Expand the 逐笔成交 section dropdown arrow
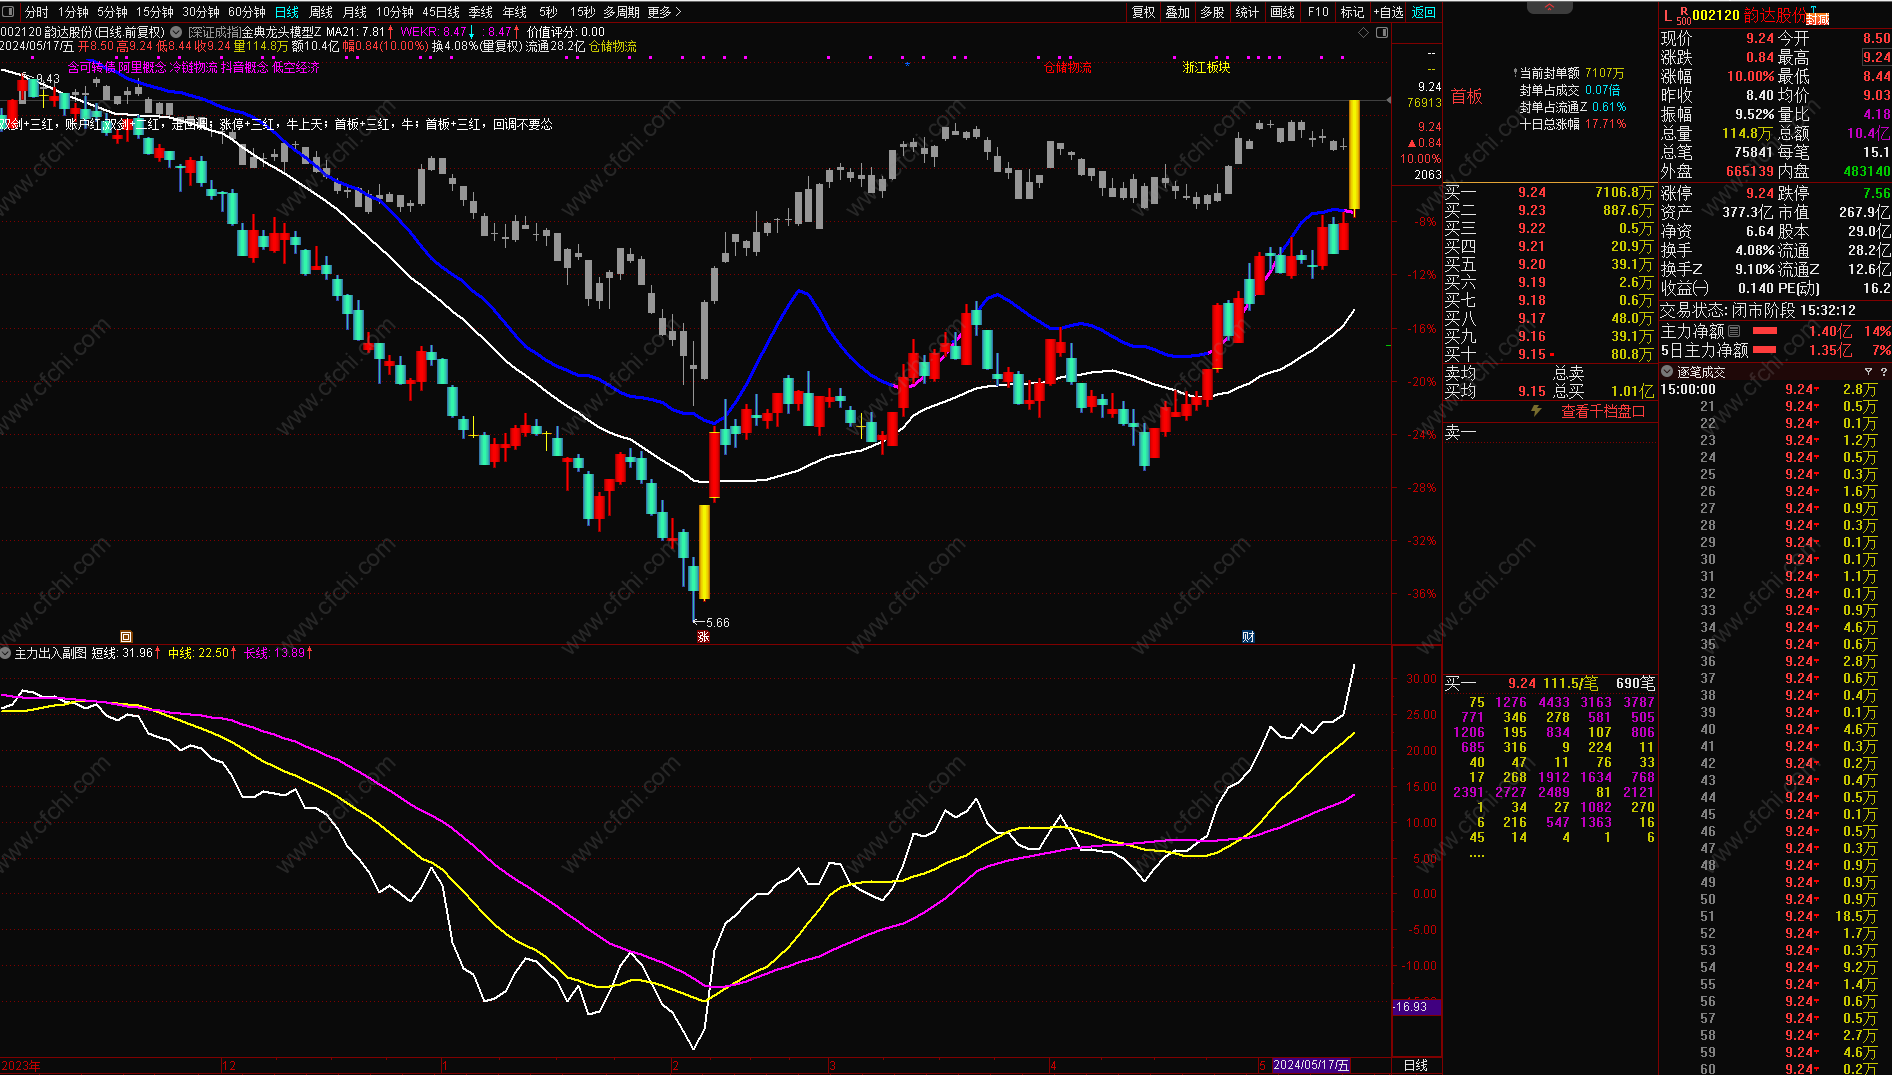Viewport: 1892px width, 1075px height. 1667,372
